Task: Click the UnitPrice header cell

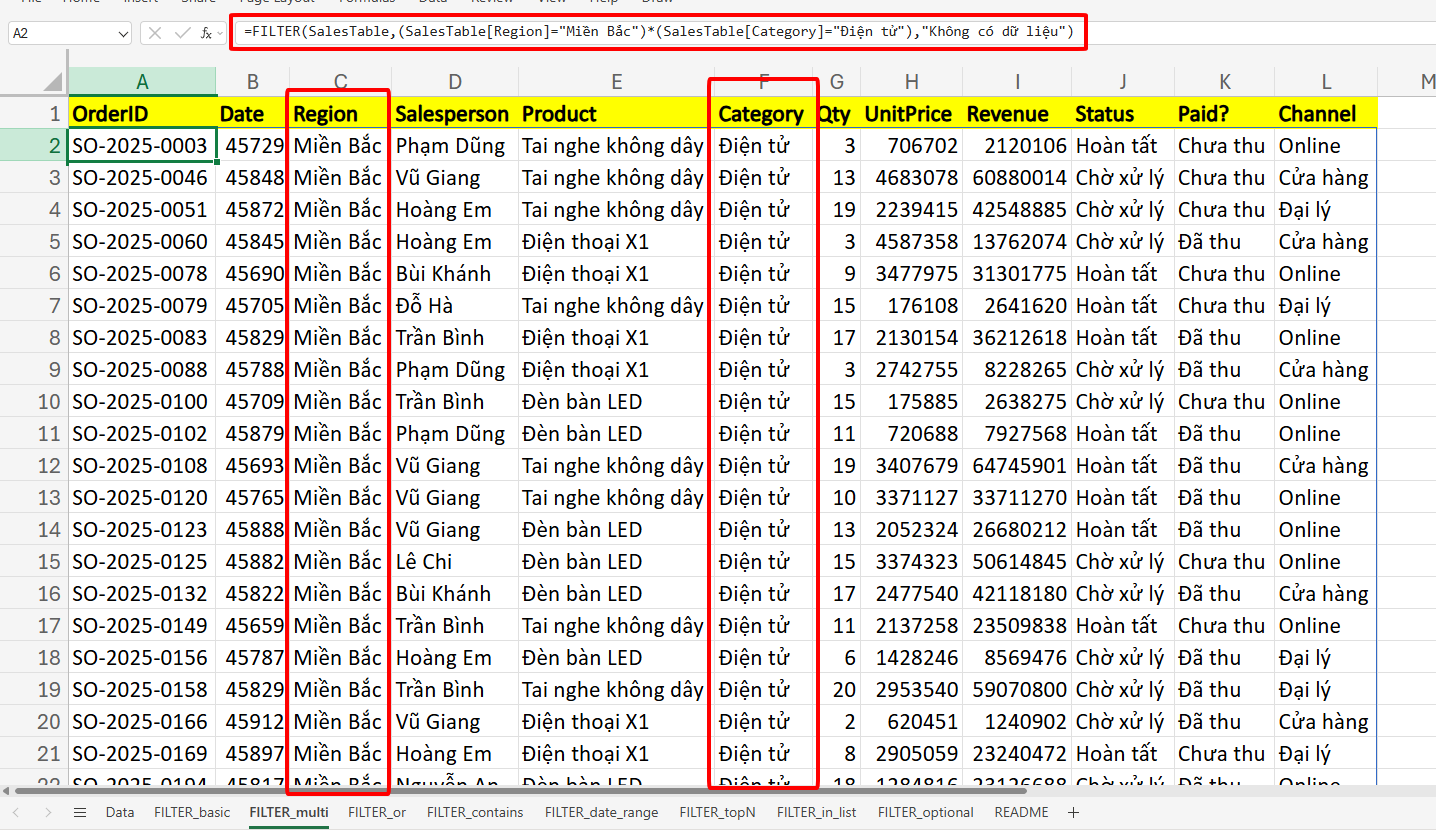Action: (x=911, y=114)
